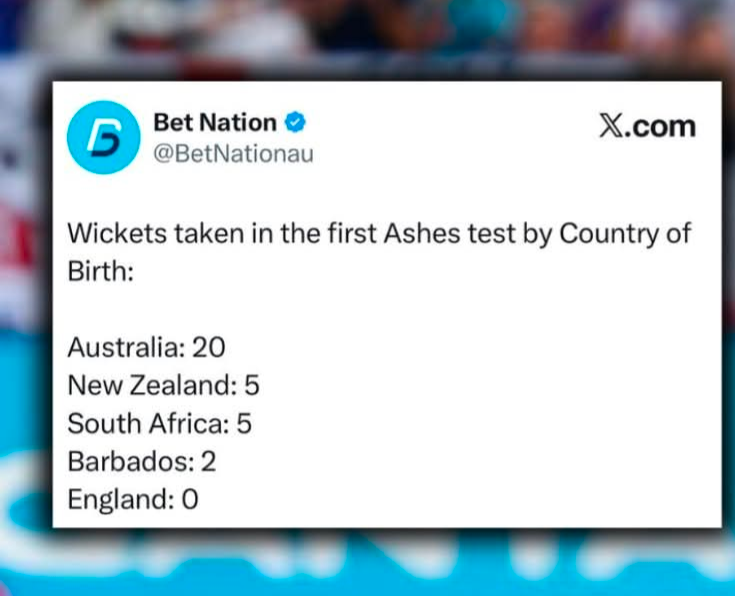Select the "Barbados: 2" line

[141, 461]
